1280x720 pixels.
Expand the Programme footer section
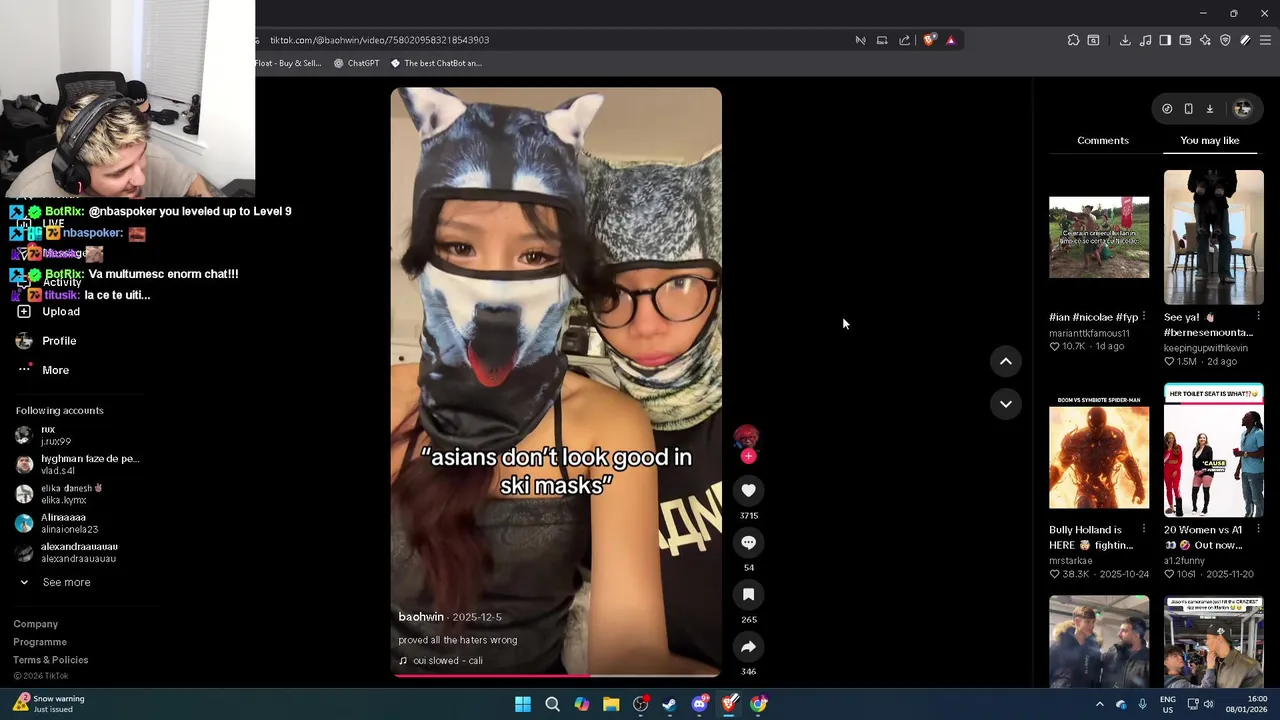(x=40, y=642)
